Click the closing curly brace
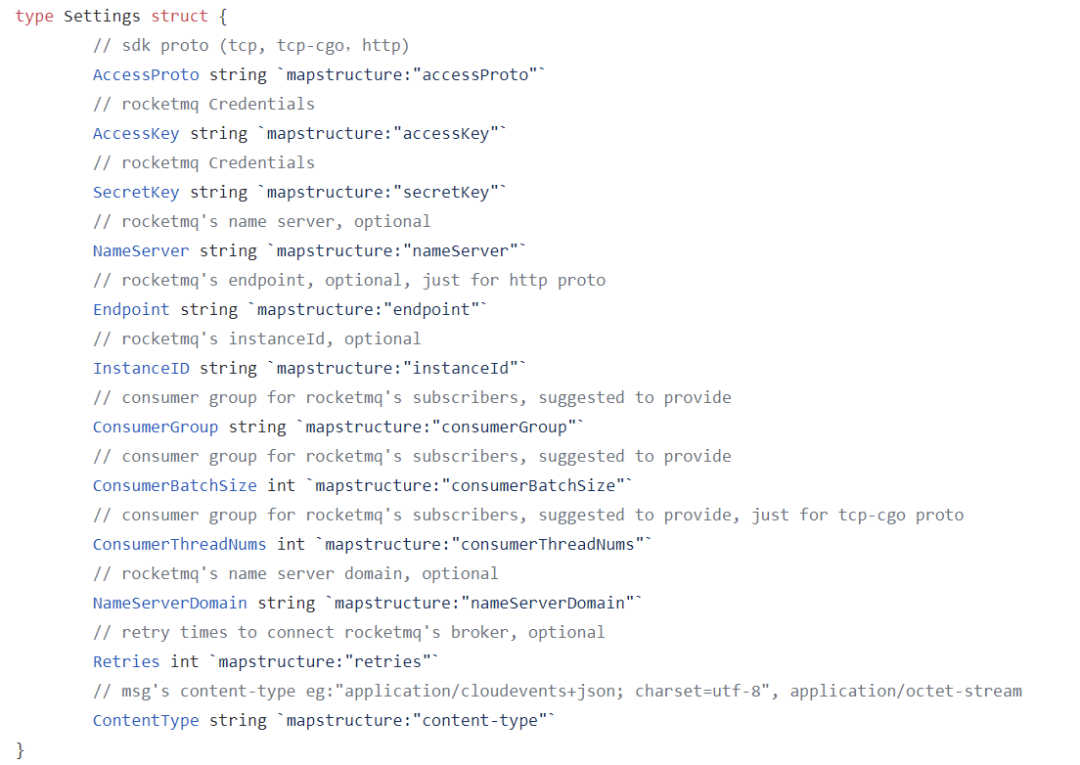Image resolution: width=1080 pixels, height=765 pixels. (x=20, y=750)
